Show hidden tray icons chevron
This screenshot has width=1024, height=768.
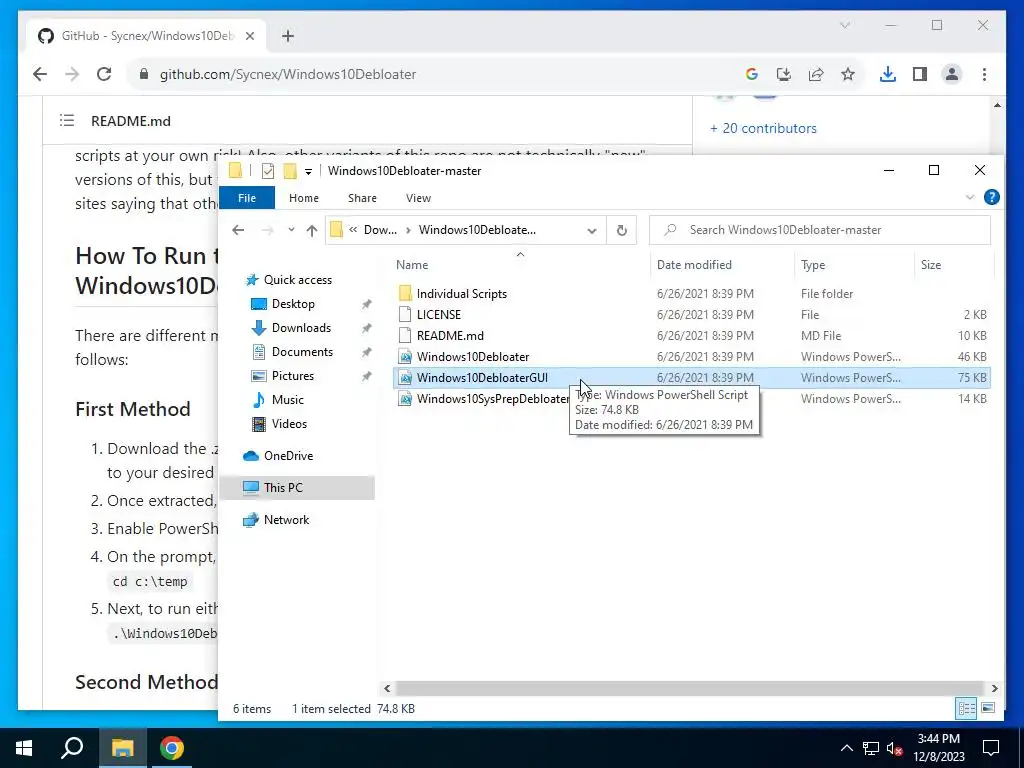coord(846,748)
